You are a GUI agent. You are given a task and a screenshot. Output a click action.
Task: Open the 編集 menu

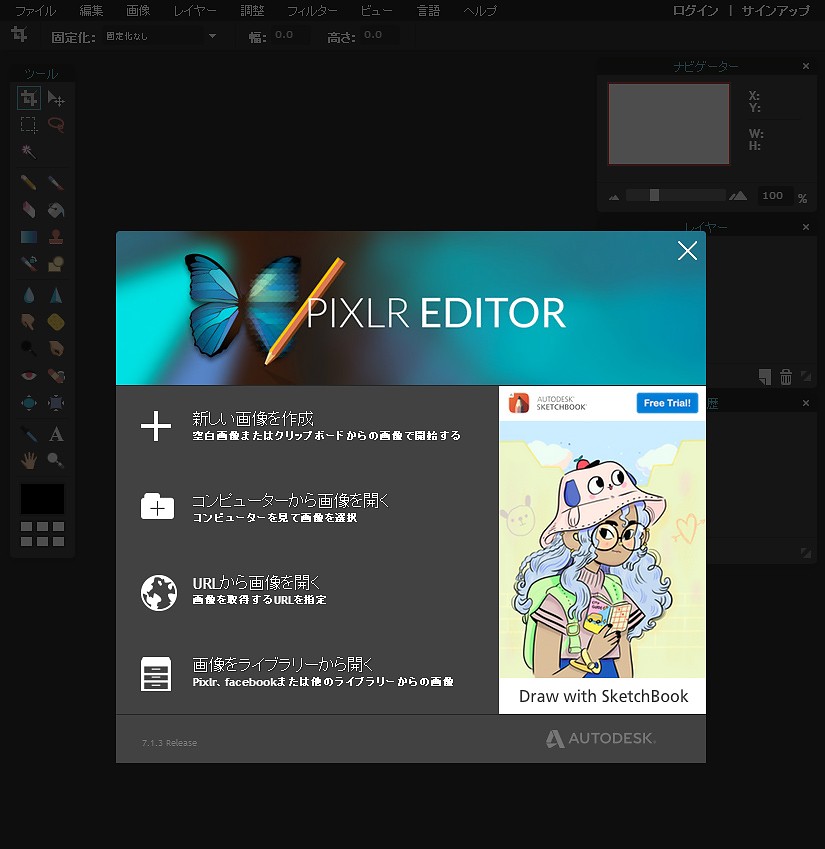pos(91,11)
